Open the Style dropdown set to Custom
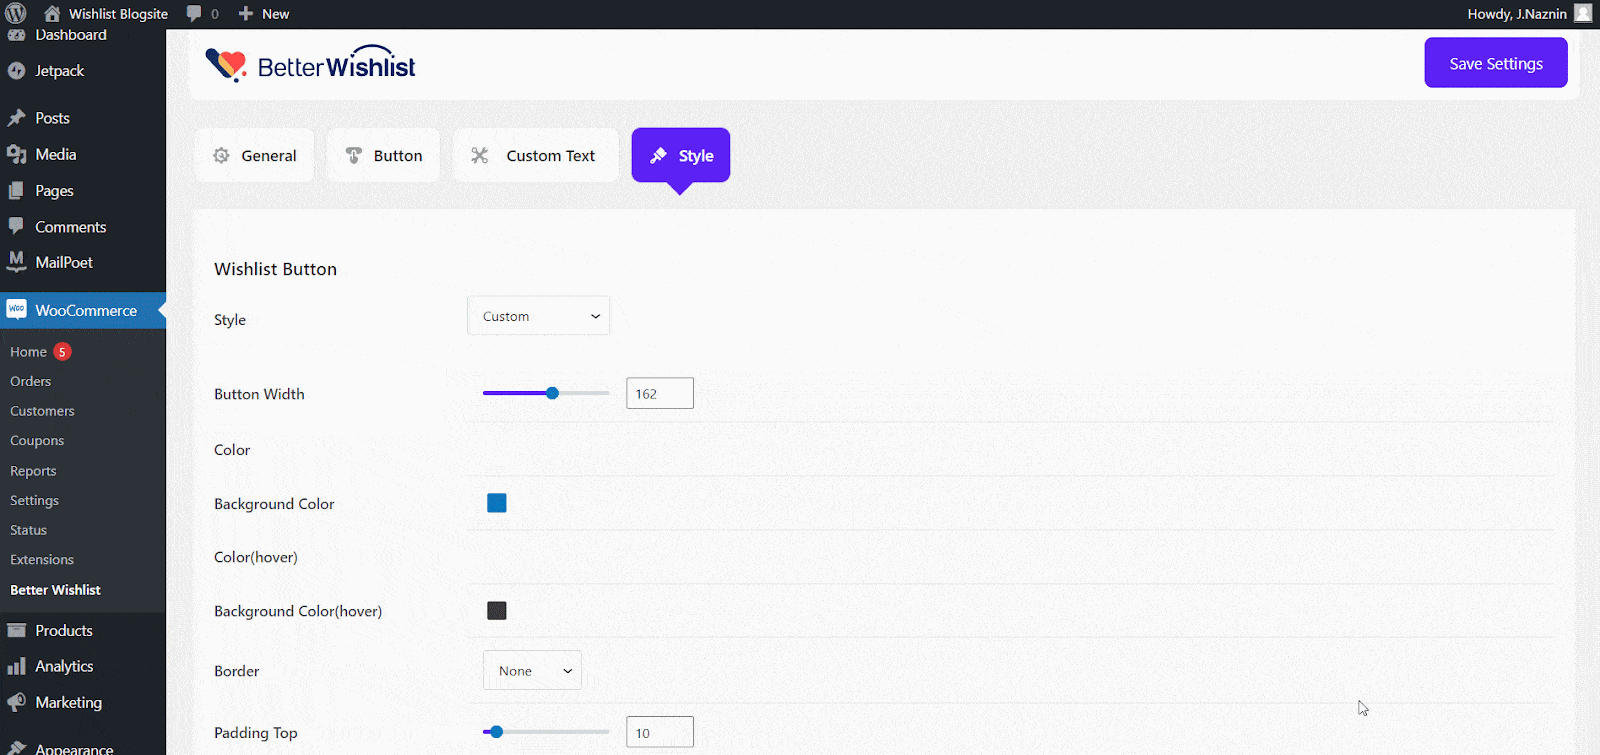 pos(539,316)
